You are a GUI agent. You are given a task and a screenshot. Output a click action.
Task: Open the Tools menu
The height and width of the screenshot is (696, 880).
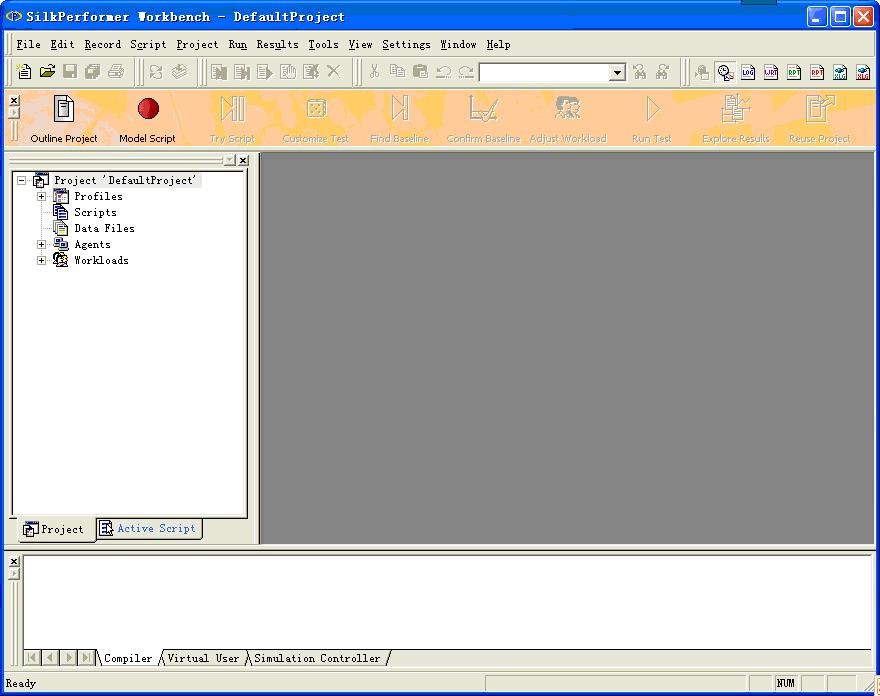point(323,44)
